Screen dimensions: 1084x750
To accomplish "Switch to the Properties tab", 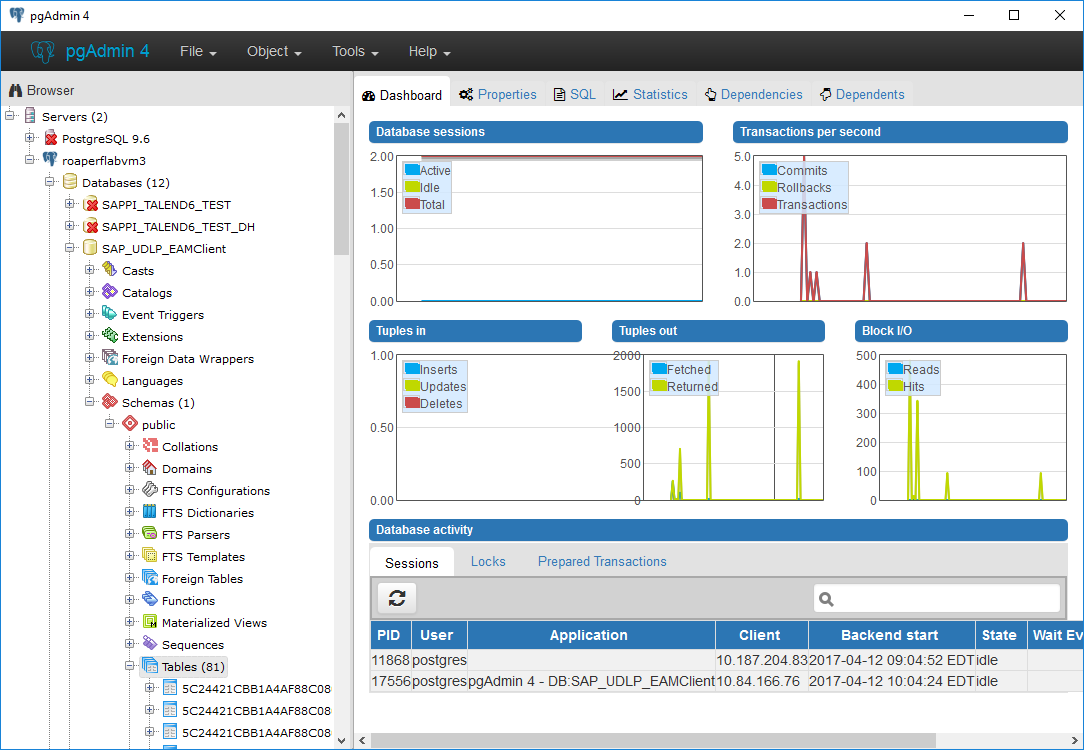I will coord(498,95).
